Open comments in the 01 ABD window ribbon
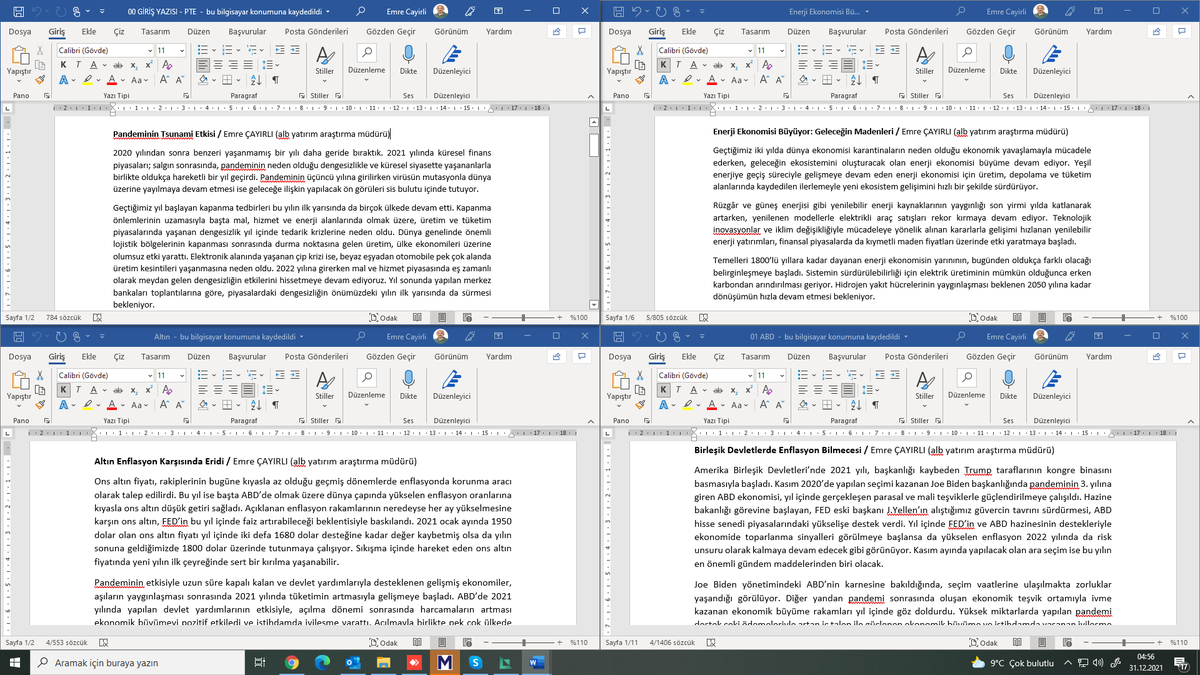This screenshot has height=675, width=1200. [x=1181, y=356]
